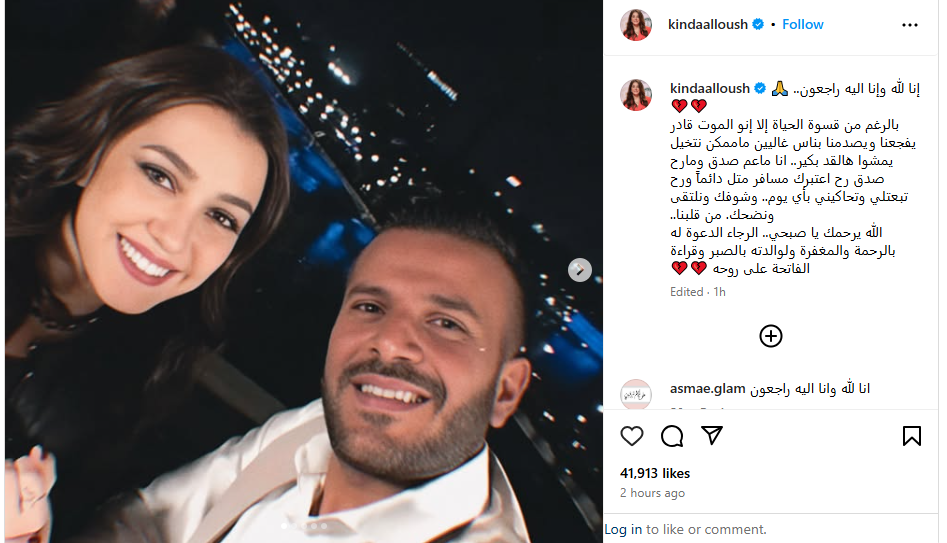
Task: Follow kindaalloush account
Action: pyautogui.click(x=803, y=24)
